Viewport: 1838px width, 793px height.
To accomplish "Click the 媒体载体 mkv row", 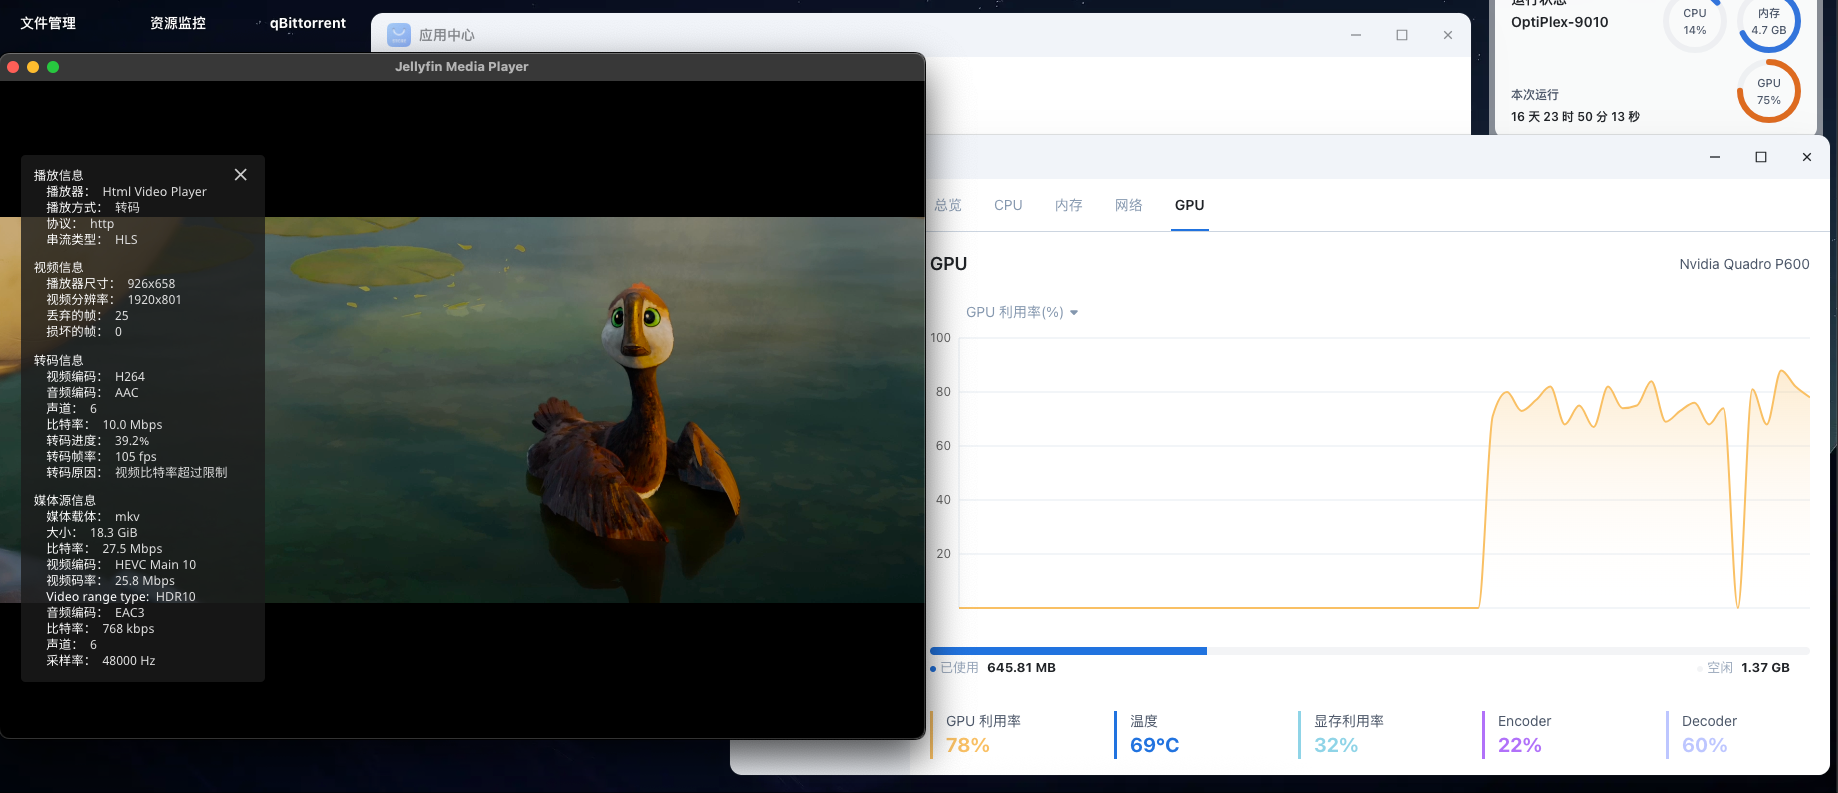I will click(93, 517).
